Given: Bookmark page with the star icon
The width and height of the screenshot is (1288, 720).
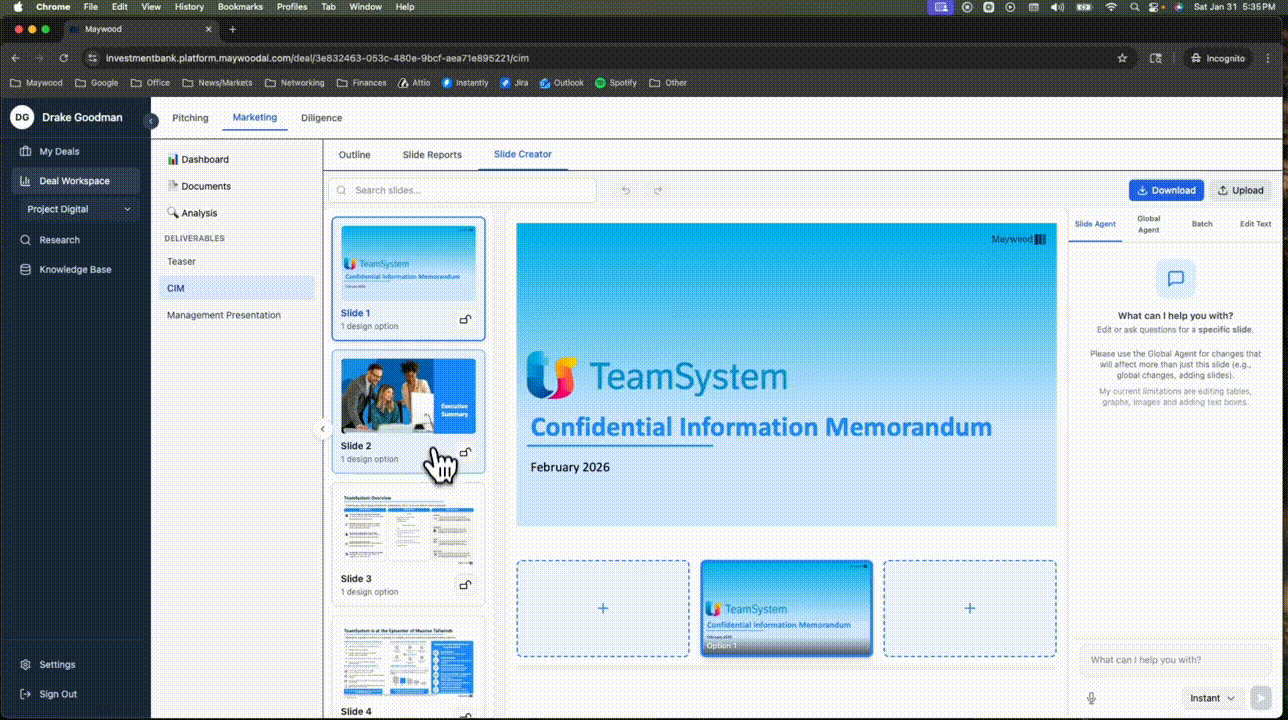Looking at the screenshot, I should coord(1122,58).
